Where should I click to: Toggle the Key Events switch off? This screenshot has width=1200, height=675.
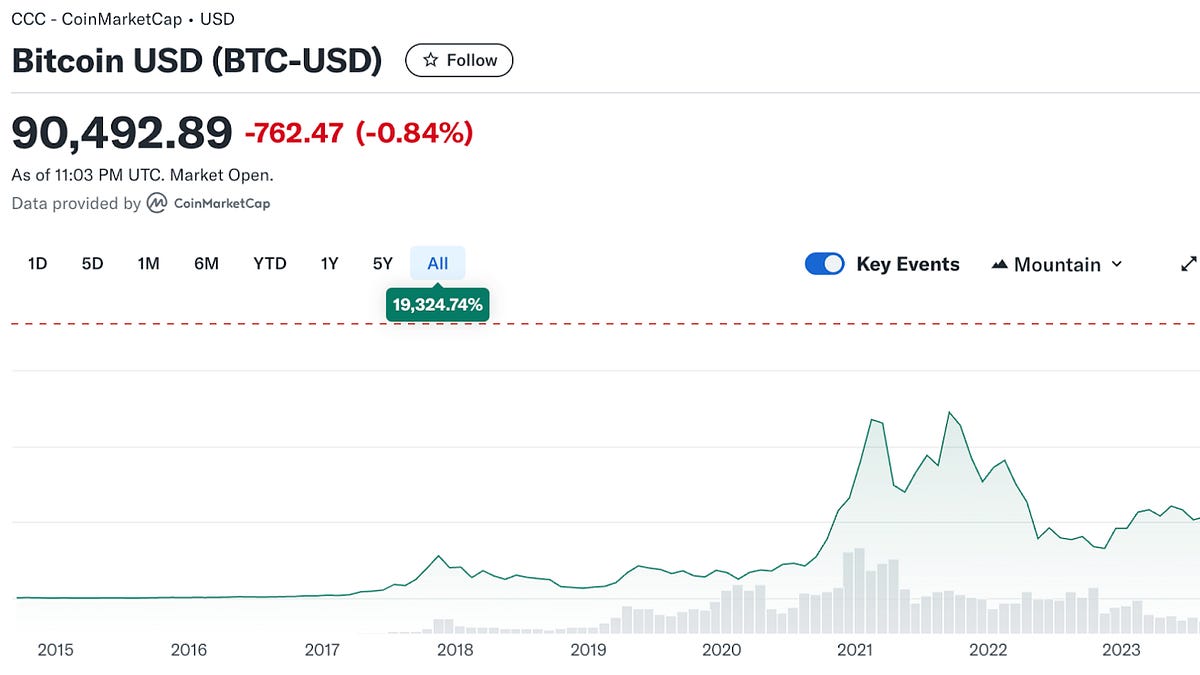coord(824,263)
